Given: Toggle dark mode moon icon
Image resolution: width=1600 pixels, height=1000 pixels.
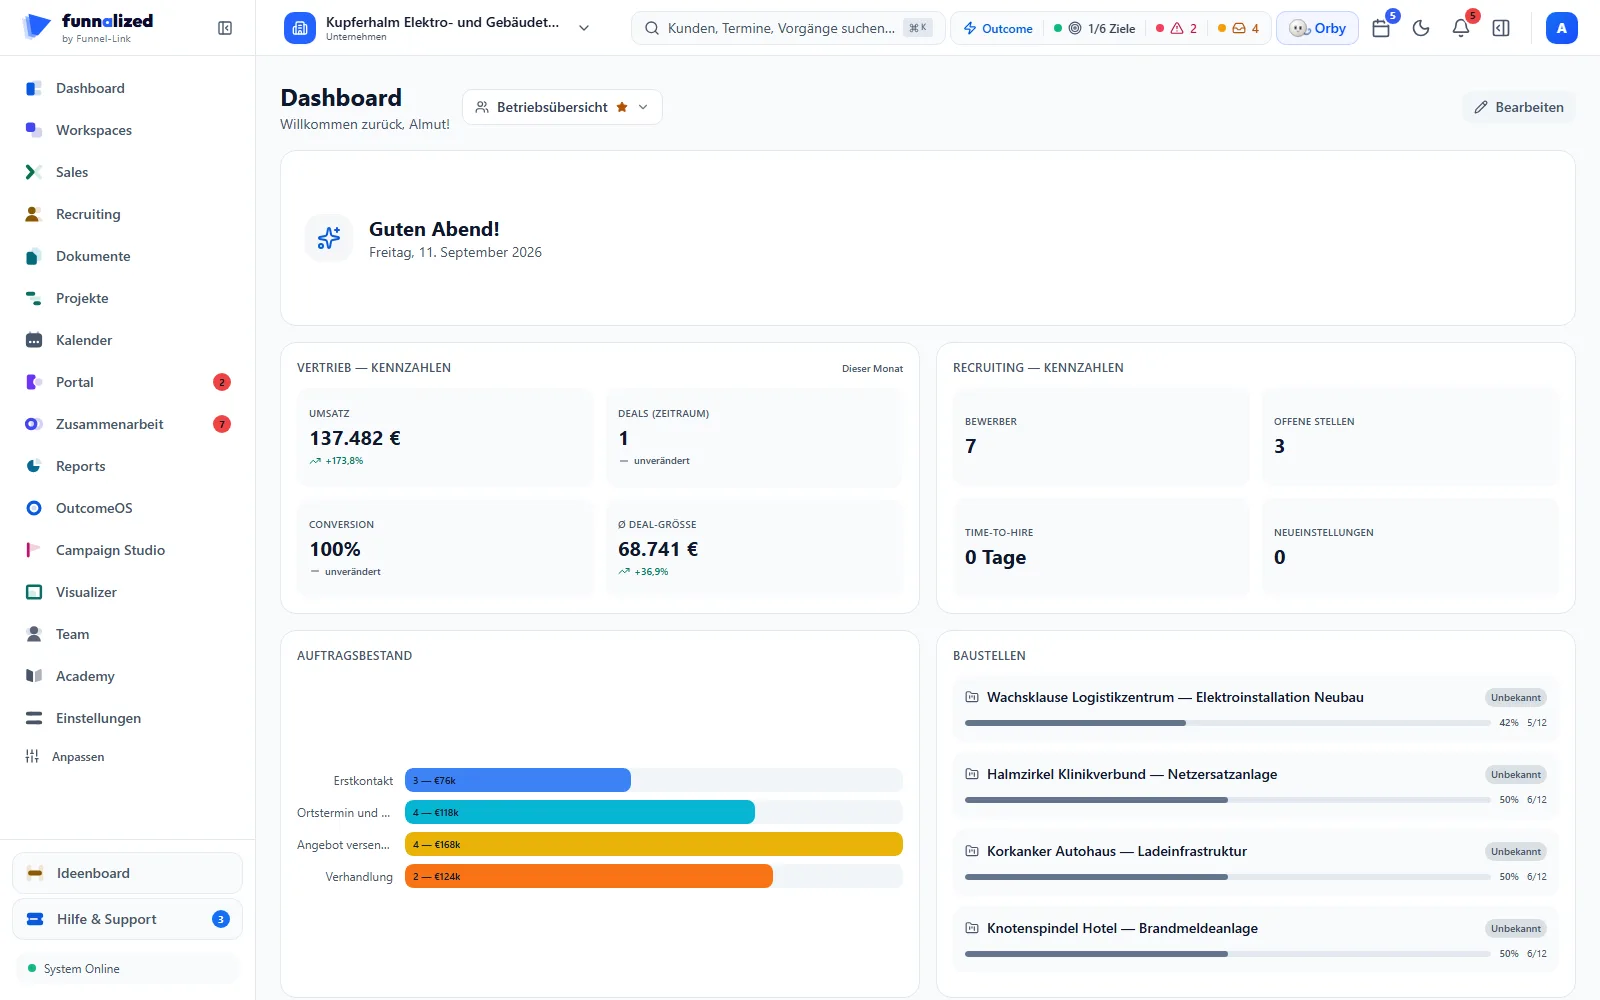Looking at the screenshot, I should pos(1421,28).
